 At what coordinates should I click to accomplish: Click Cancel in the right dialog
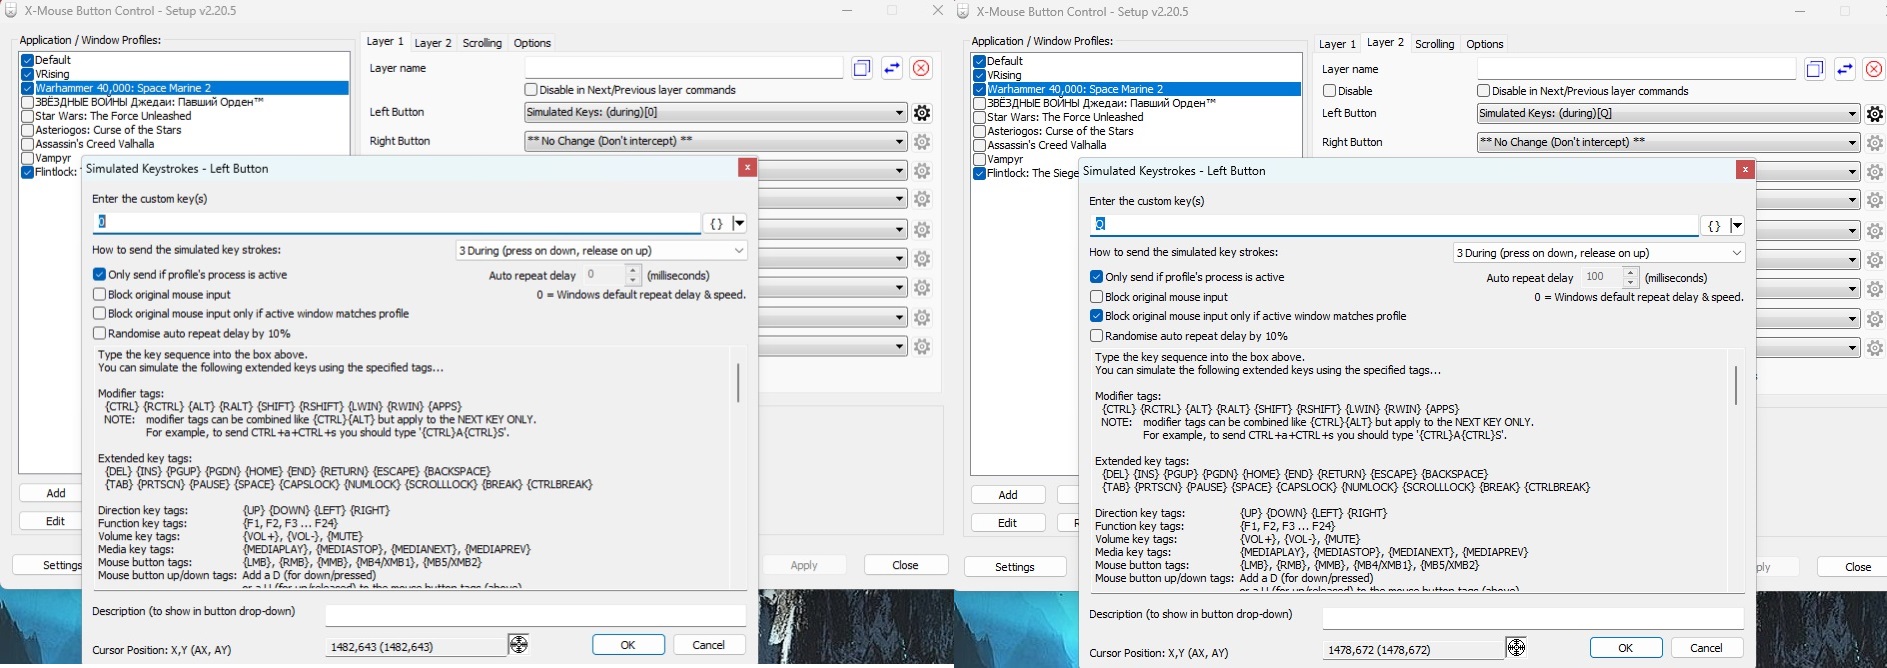pyautogui.click(x=1706, y=648)
